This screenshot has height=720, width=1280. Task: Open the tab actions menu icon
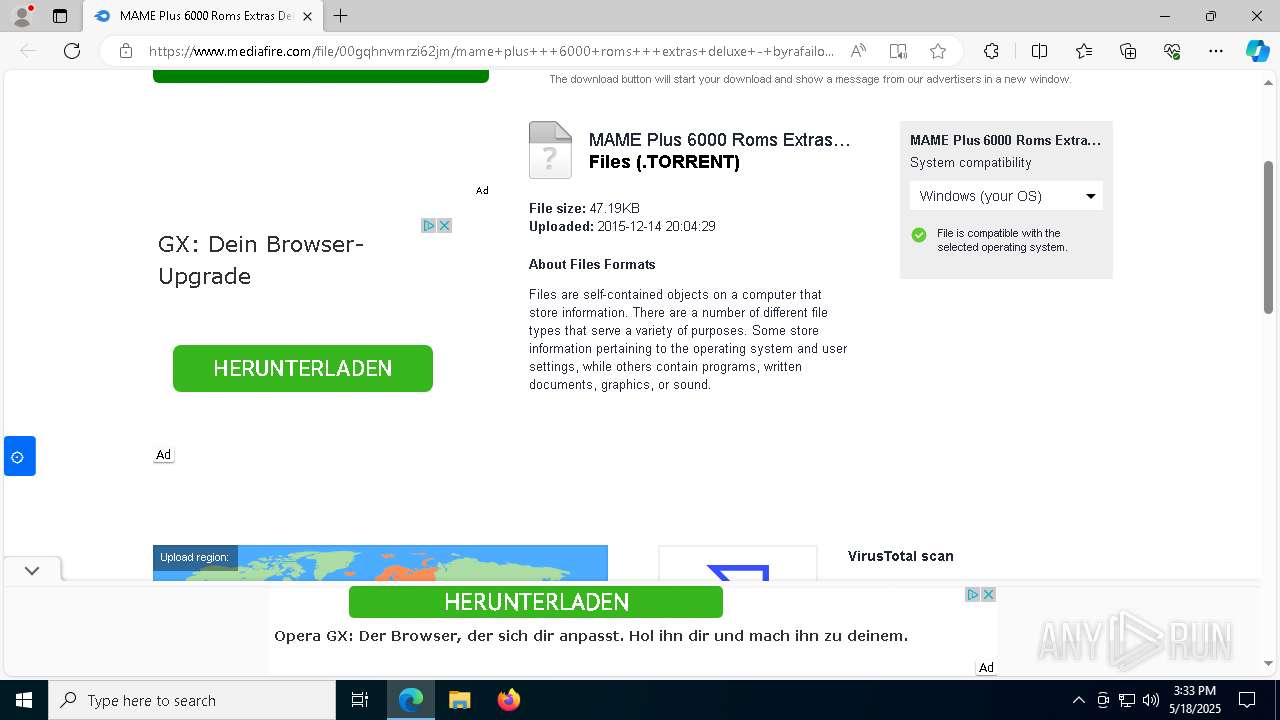[x=60, y=16]
